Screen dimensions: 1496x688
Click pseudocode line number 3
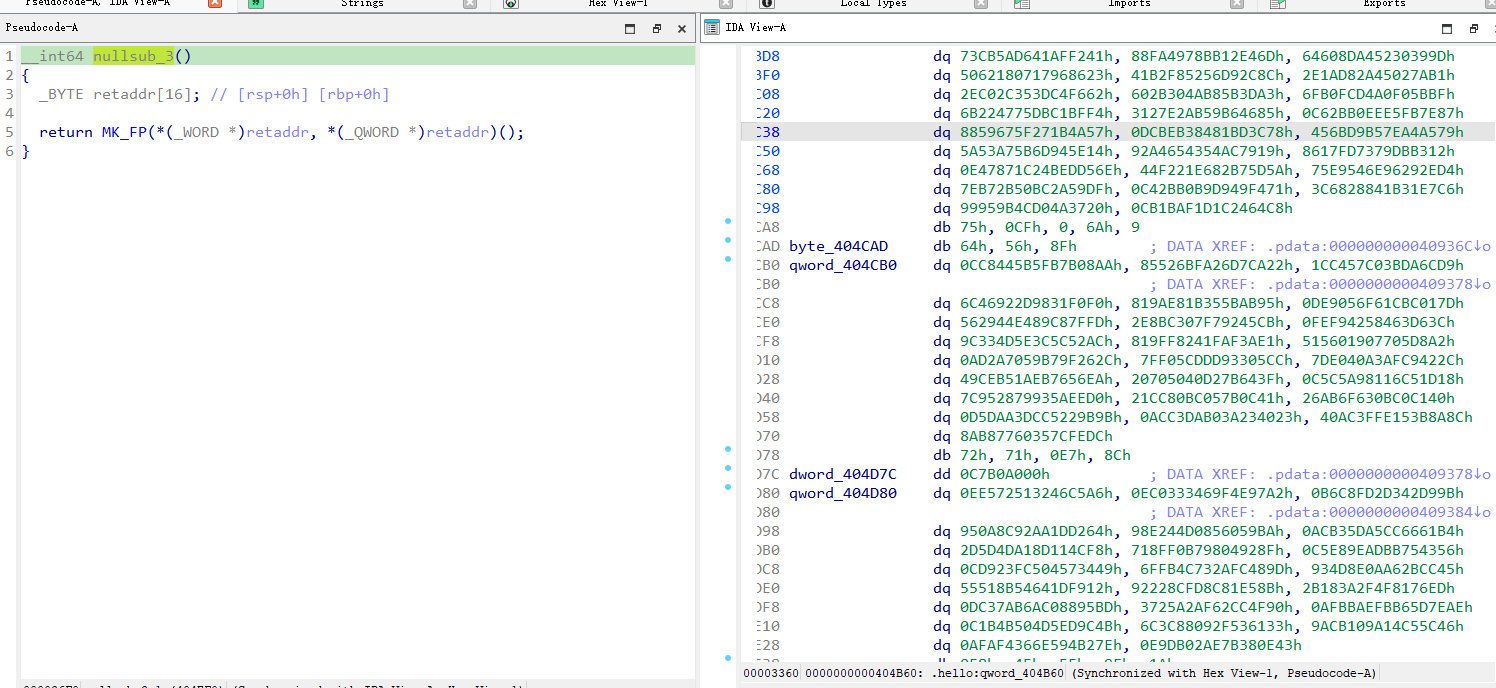click(x=9, y=94)
